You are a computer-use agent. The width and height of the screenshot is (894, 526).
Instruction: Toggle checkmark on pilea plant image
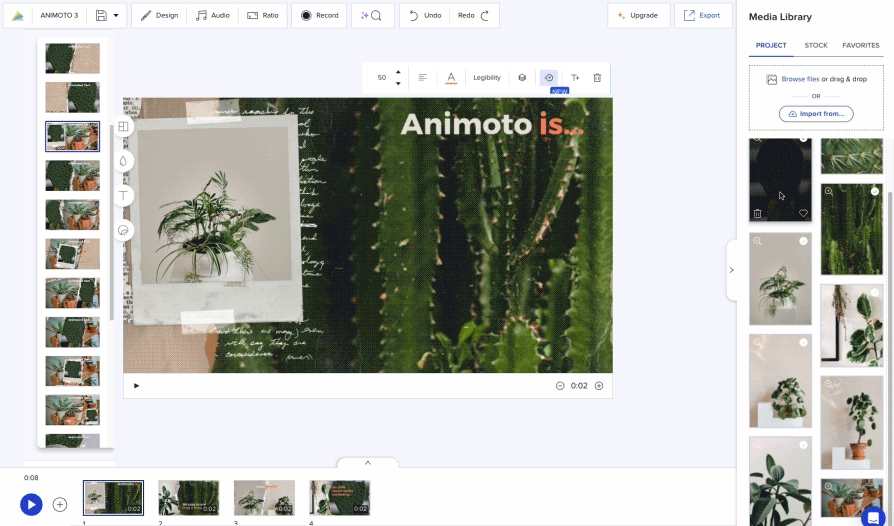803,342
